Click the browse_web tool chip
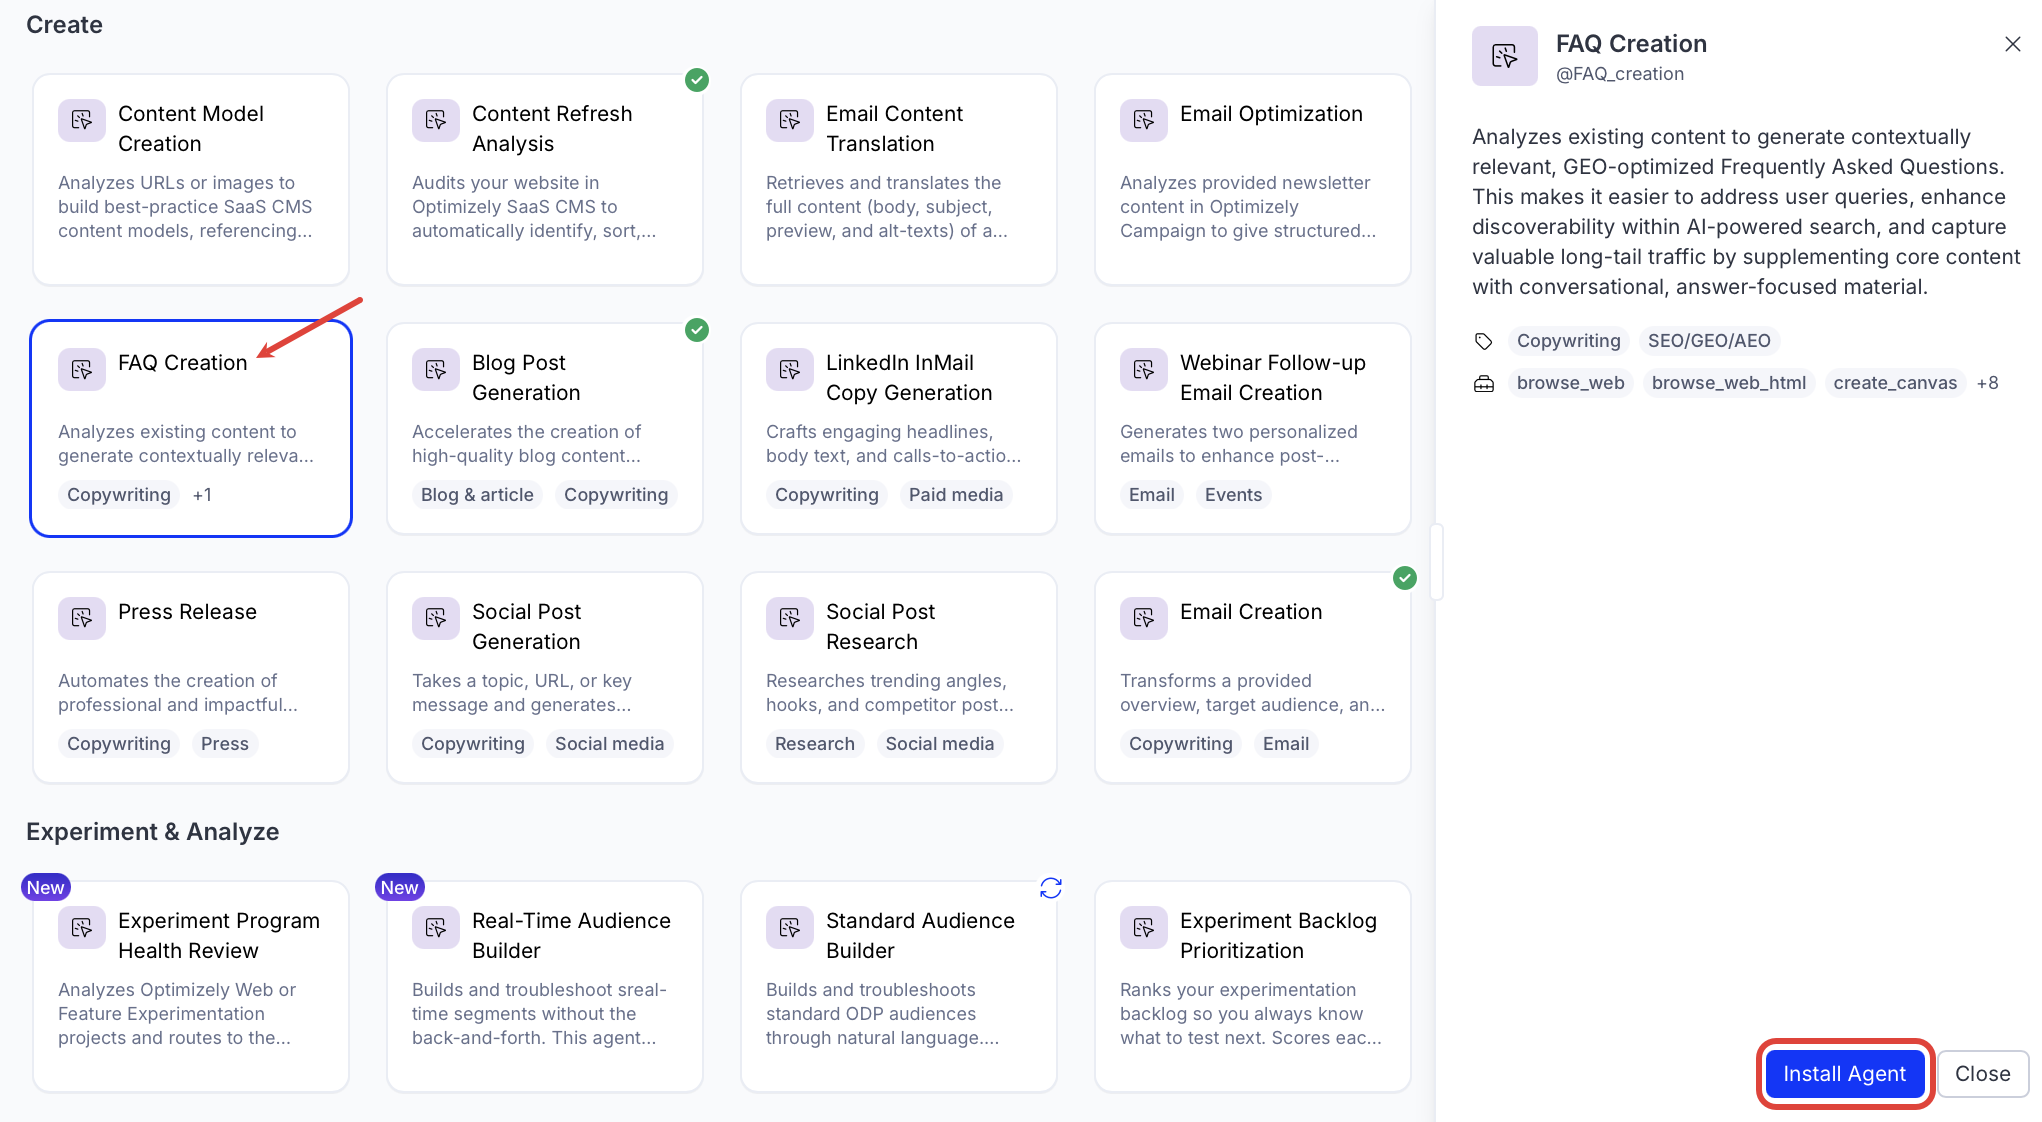 coord(1571,383)
